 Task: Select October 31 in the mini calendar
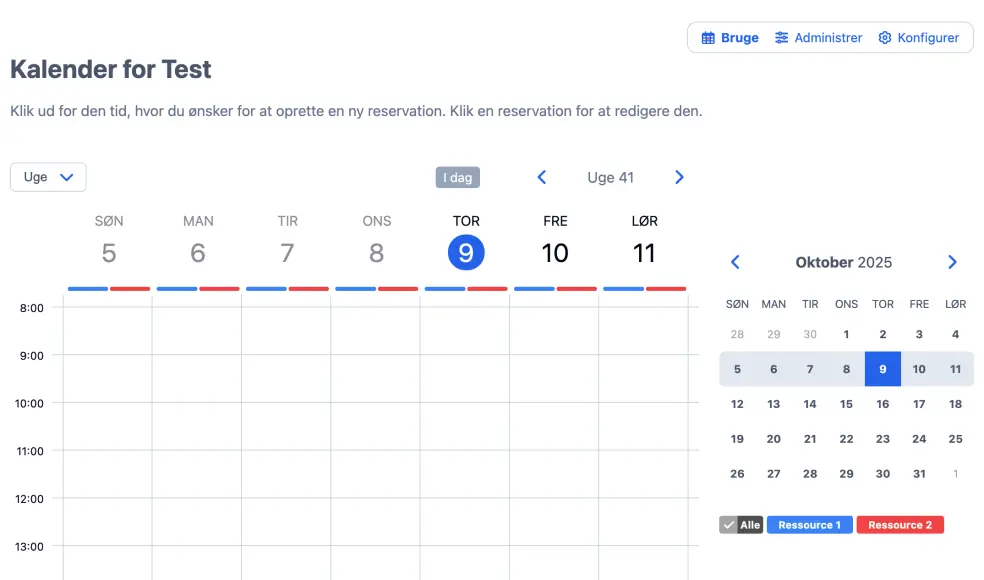click(919, 474)
